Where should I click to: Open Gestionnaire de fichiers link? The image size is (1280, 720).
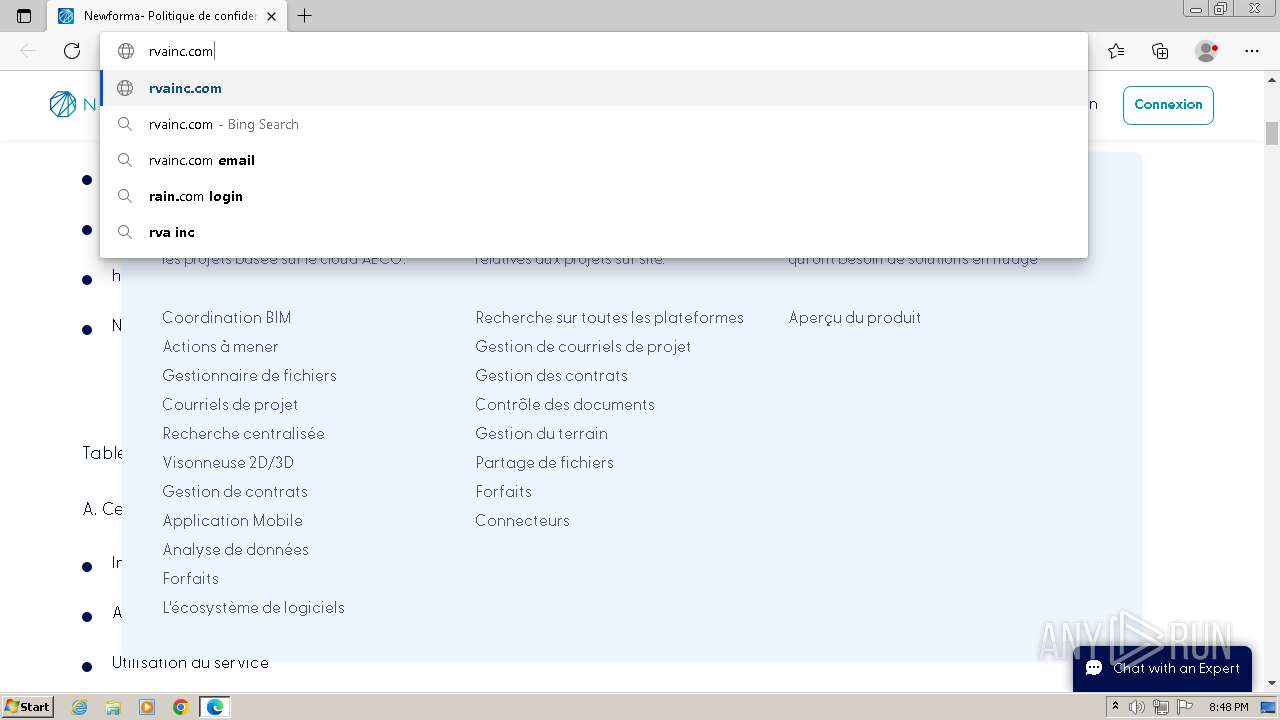click(x=250, y=375)
